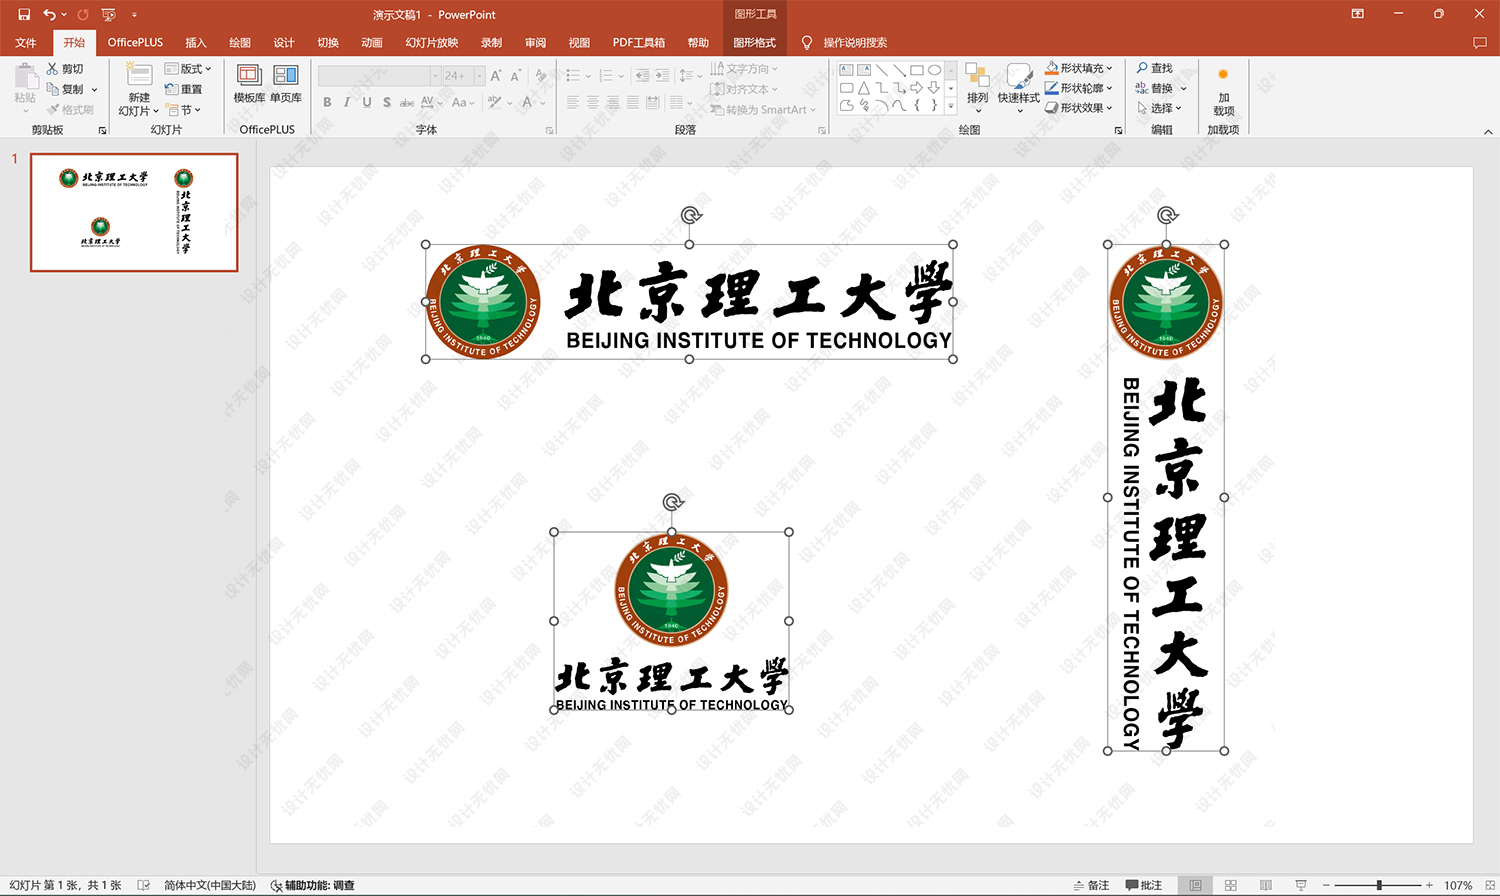Click the Reset (重置) slide button

tap(184, 89)
